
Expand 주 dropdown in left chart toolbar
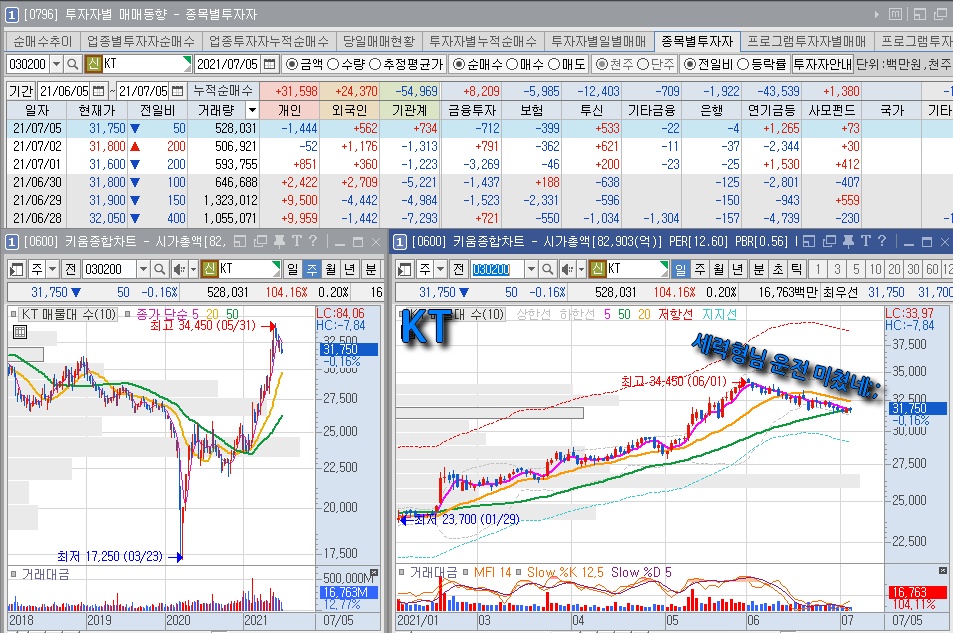tap(52, 269)
